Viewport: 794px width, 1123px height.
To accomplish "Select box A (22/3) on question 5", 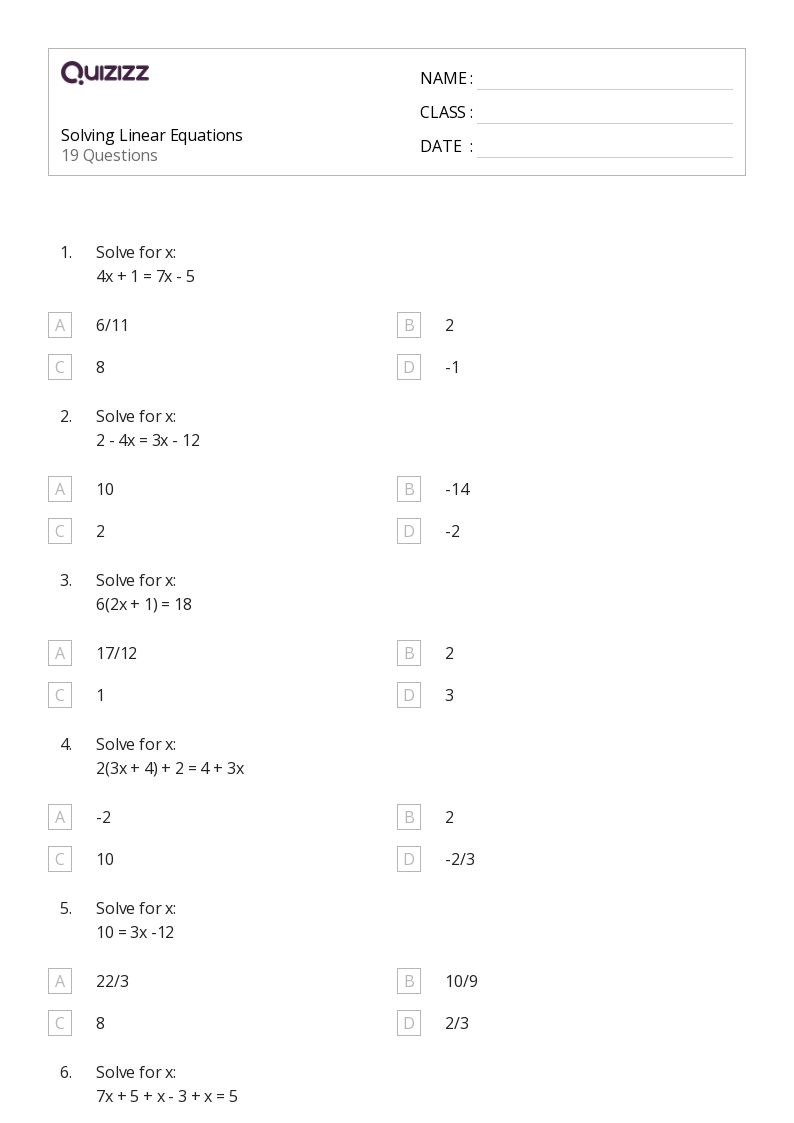I will point(60,981).
